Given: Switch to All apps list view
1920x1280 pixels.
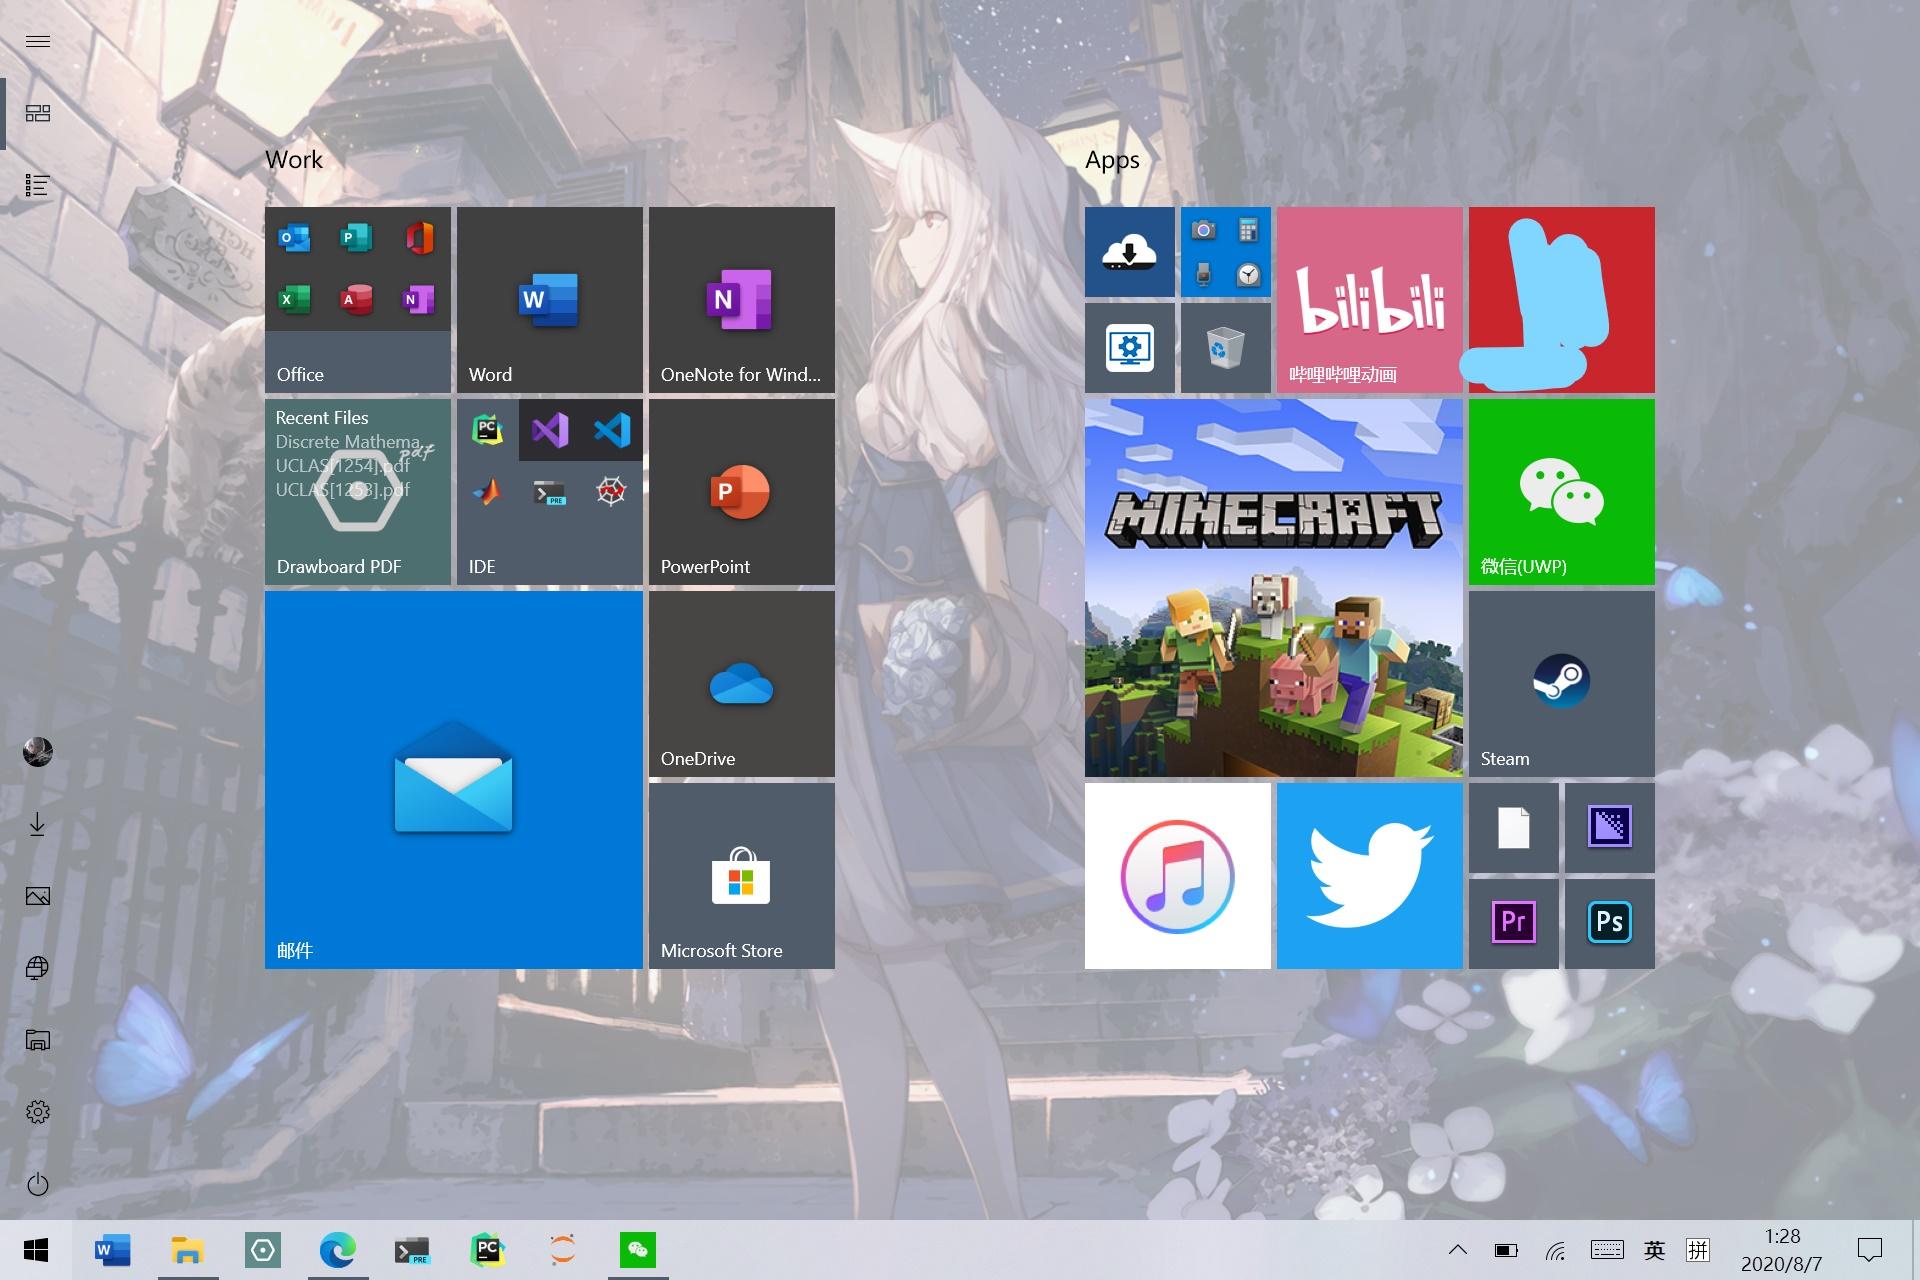Looking at the screenshot, I should [38, 185].
